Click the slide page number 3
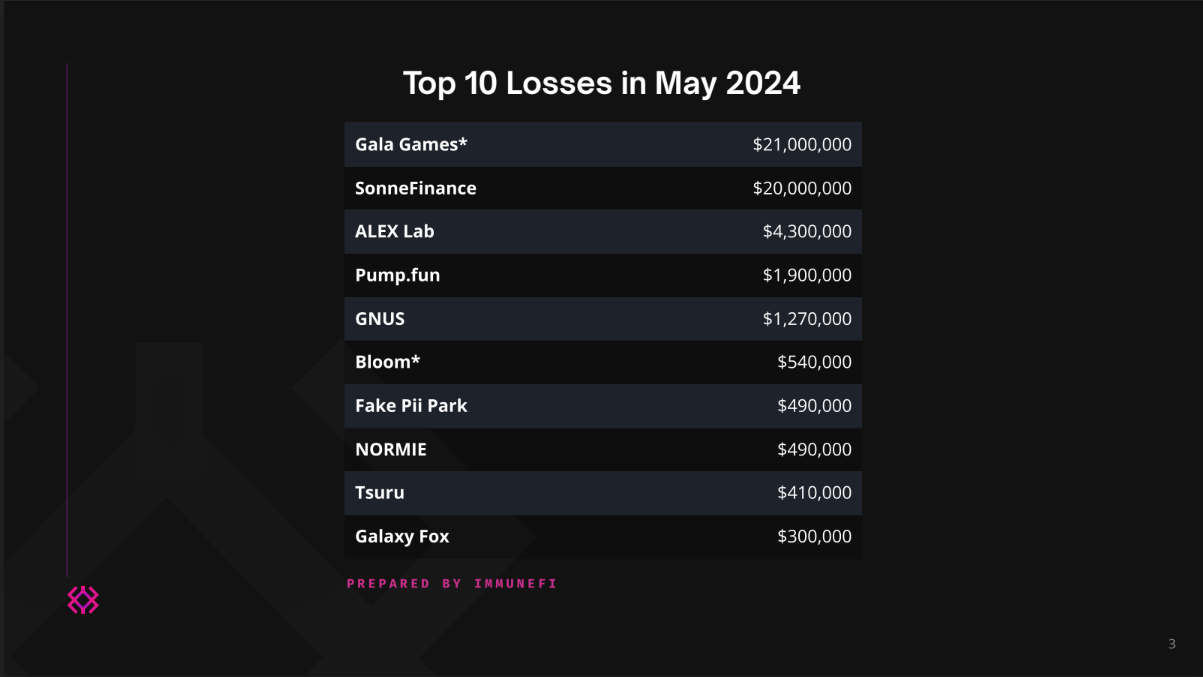This screenshot has height=677, width=1203. point(1172,644)
